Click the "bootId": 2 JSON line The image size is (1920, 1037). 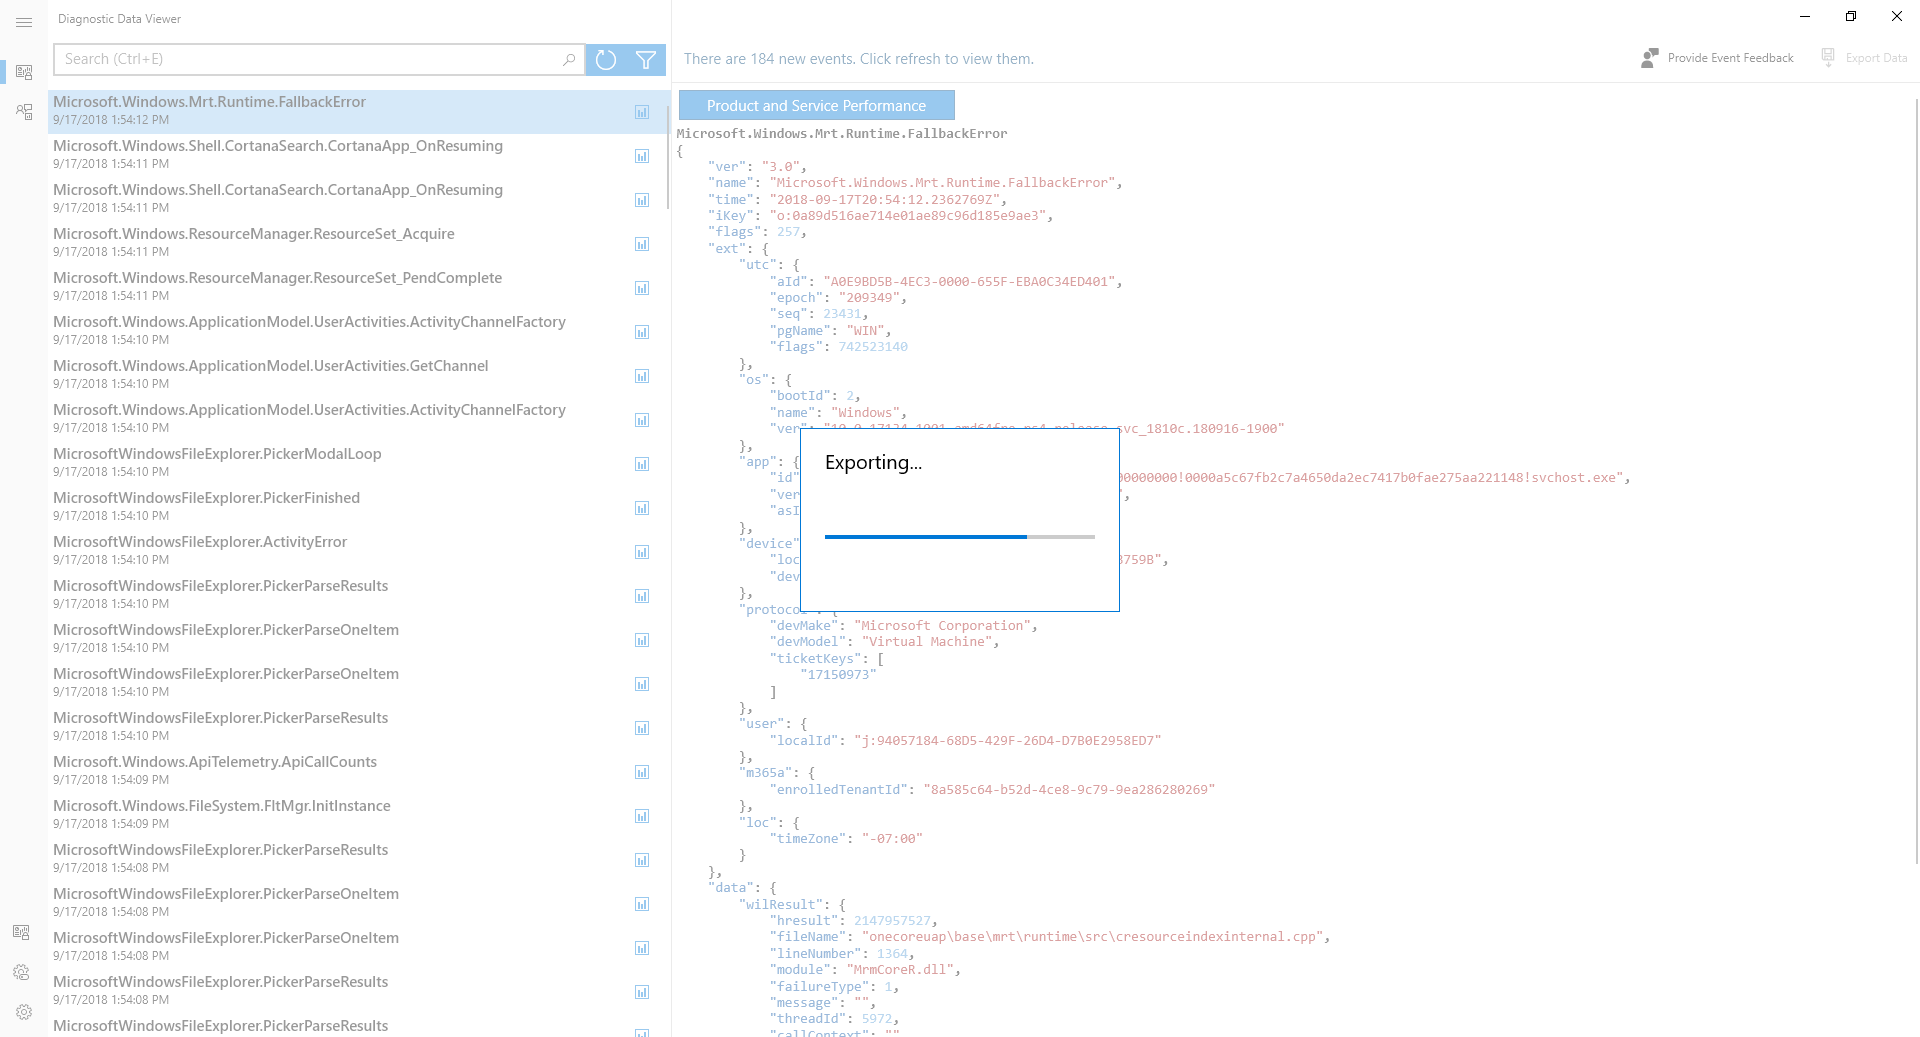[x=815, y=396]
